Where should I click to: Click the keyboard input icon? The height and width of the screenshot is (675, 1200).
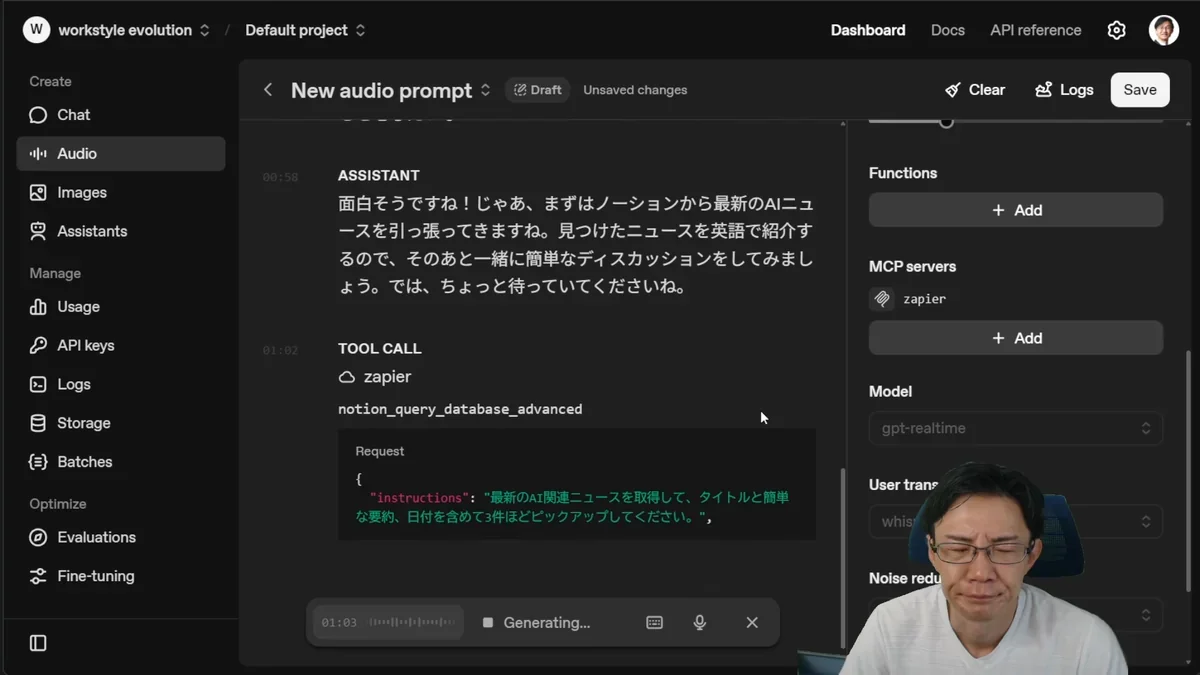click(655, 623)
